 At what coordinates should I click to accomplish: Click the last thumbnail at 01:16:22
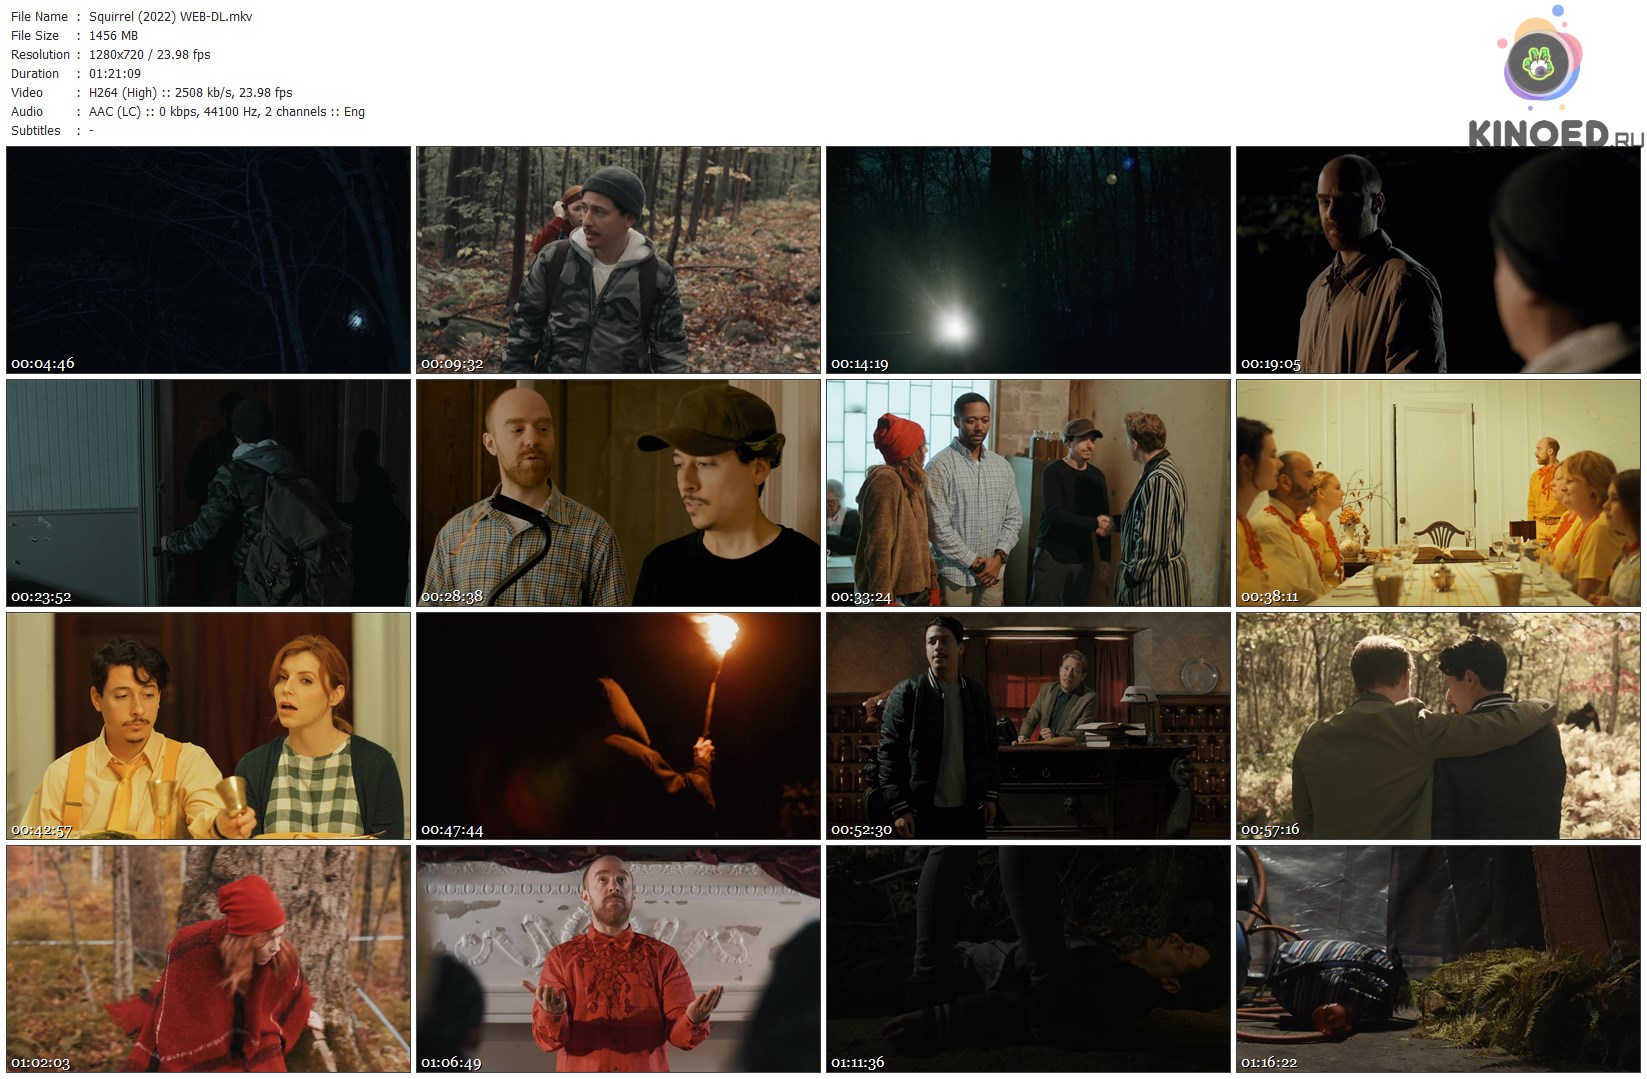[1438, 959]
